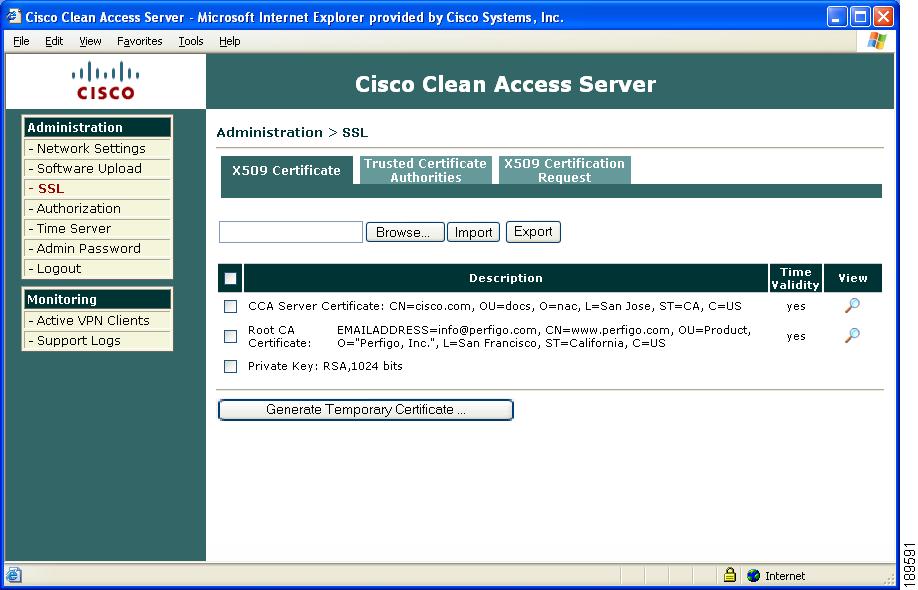Open the Favorites menu

click(139, 41)
